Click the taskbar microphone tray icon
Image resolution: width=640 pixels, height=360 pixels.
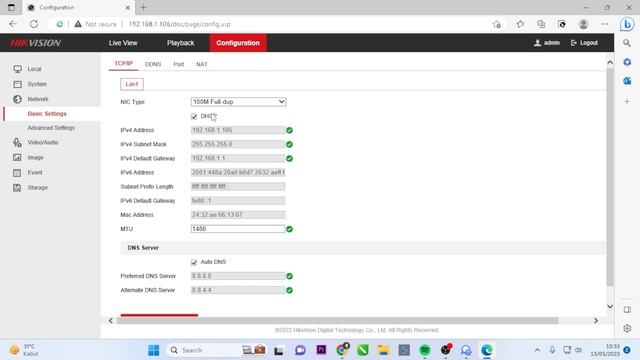coord(552,350)
